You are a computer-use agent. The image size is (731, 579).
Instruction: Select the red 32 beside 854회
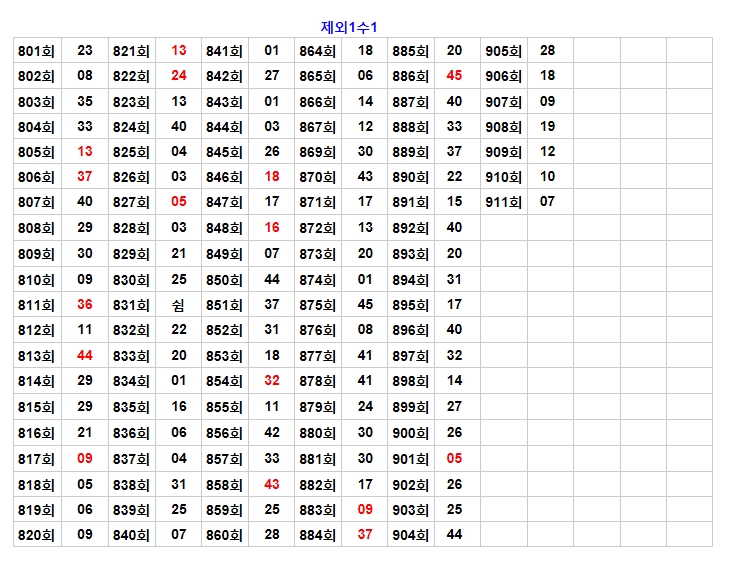(x=272, y=380)
